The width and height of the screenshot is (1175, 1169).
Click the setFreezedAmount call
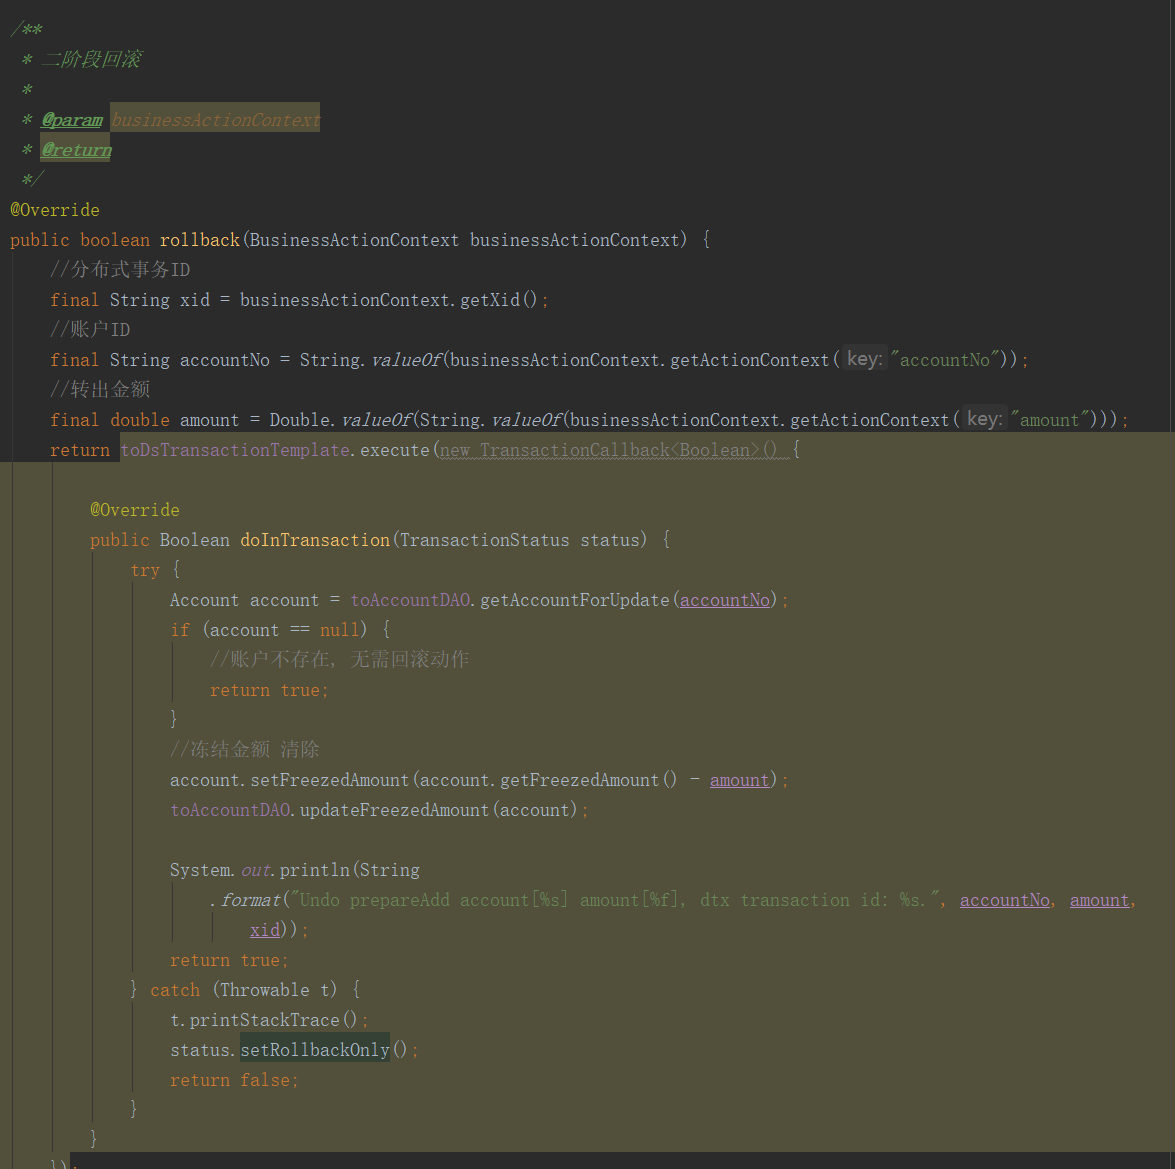click(x=330, y=780)
